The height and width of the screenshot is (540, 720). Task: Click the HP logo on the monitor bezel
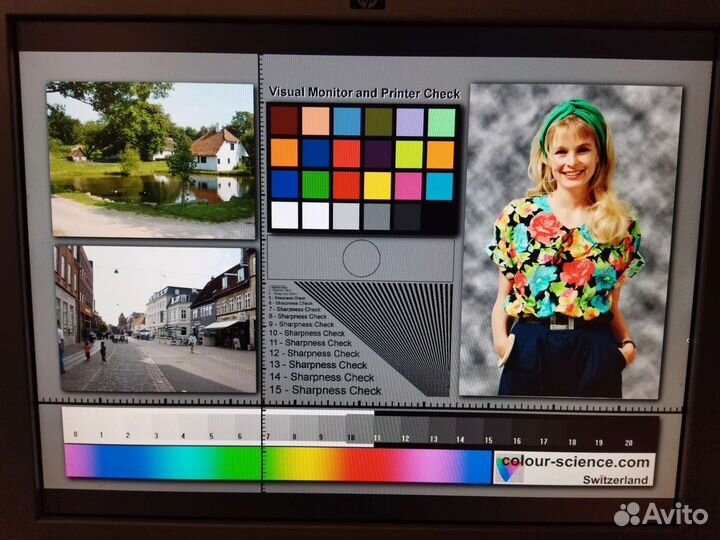tap(366, 4)
